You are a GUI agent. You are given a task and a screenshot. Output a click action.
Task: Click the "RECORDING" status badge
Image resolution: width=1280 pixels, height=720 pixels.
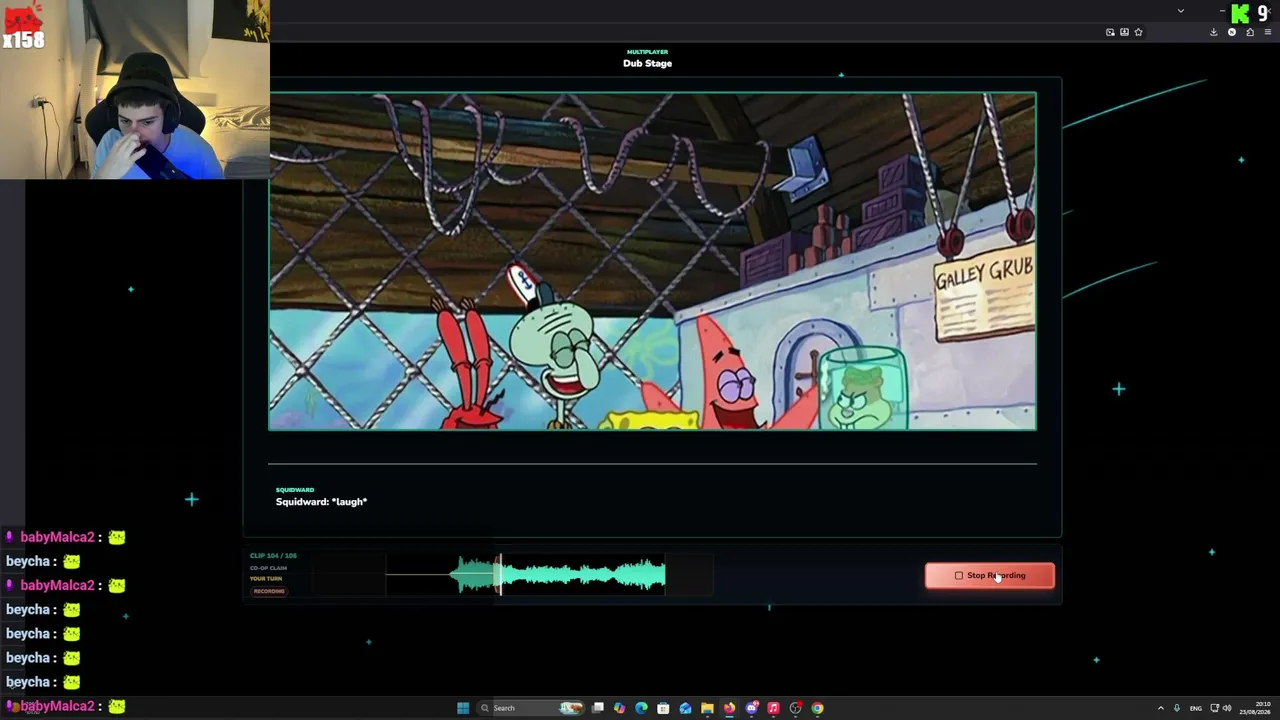(269, 591)
